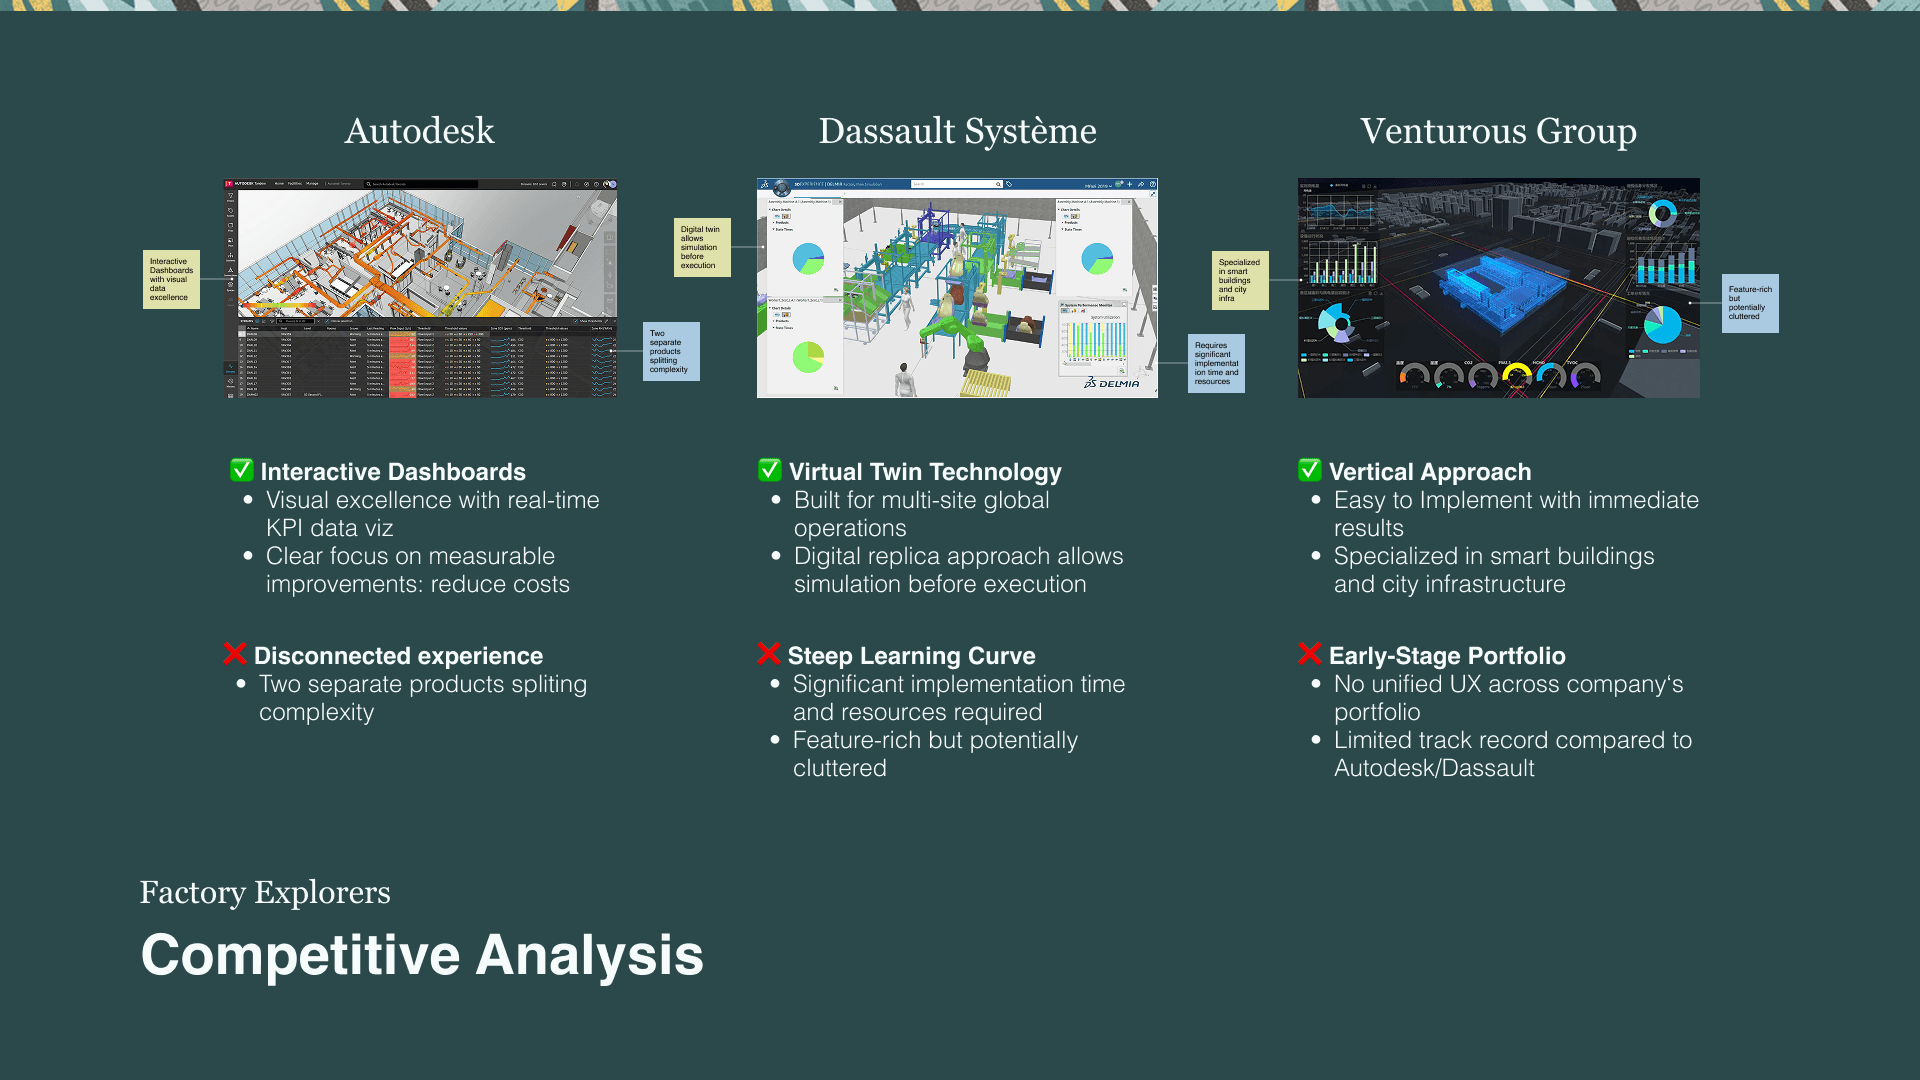Click the 'Factory Explorers' subtitle text
This screenshot has height=1080, width=1920.
265,892
